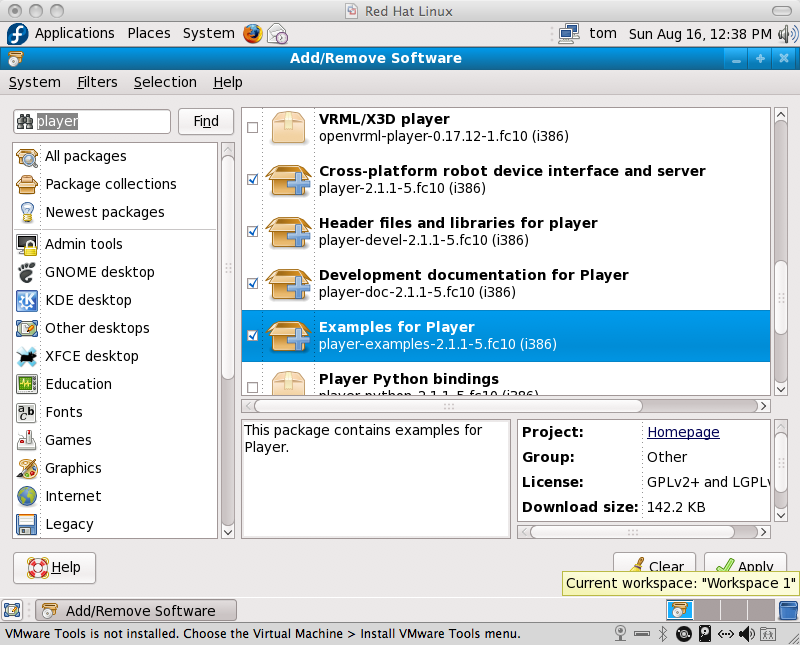800x645 pixels.
Task: Check the VRML/X3D player package checkbox
Action: coord(252,128)
